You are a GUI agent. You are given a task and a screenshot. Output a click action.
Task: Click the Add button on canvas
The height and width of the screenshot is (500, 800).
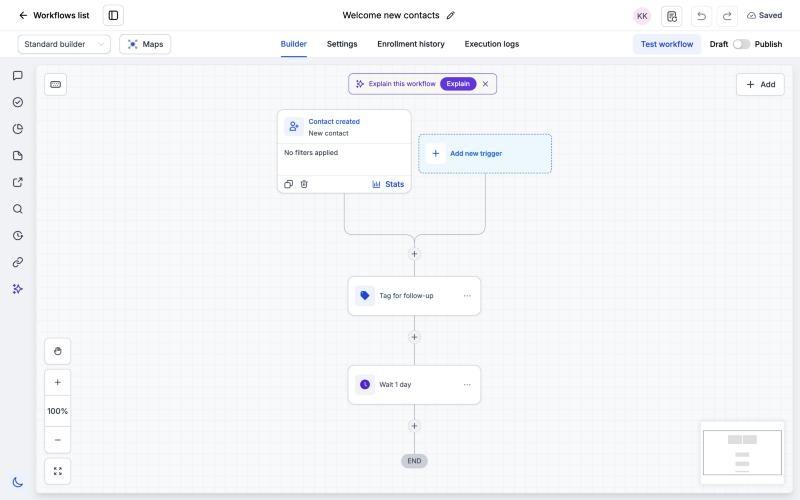tap(760, 84)
